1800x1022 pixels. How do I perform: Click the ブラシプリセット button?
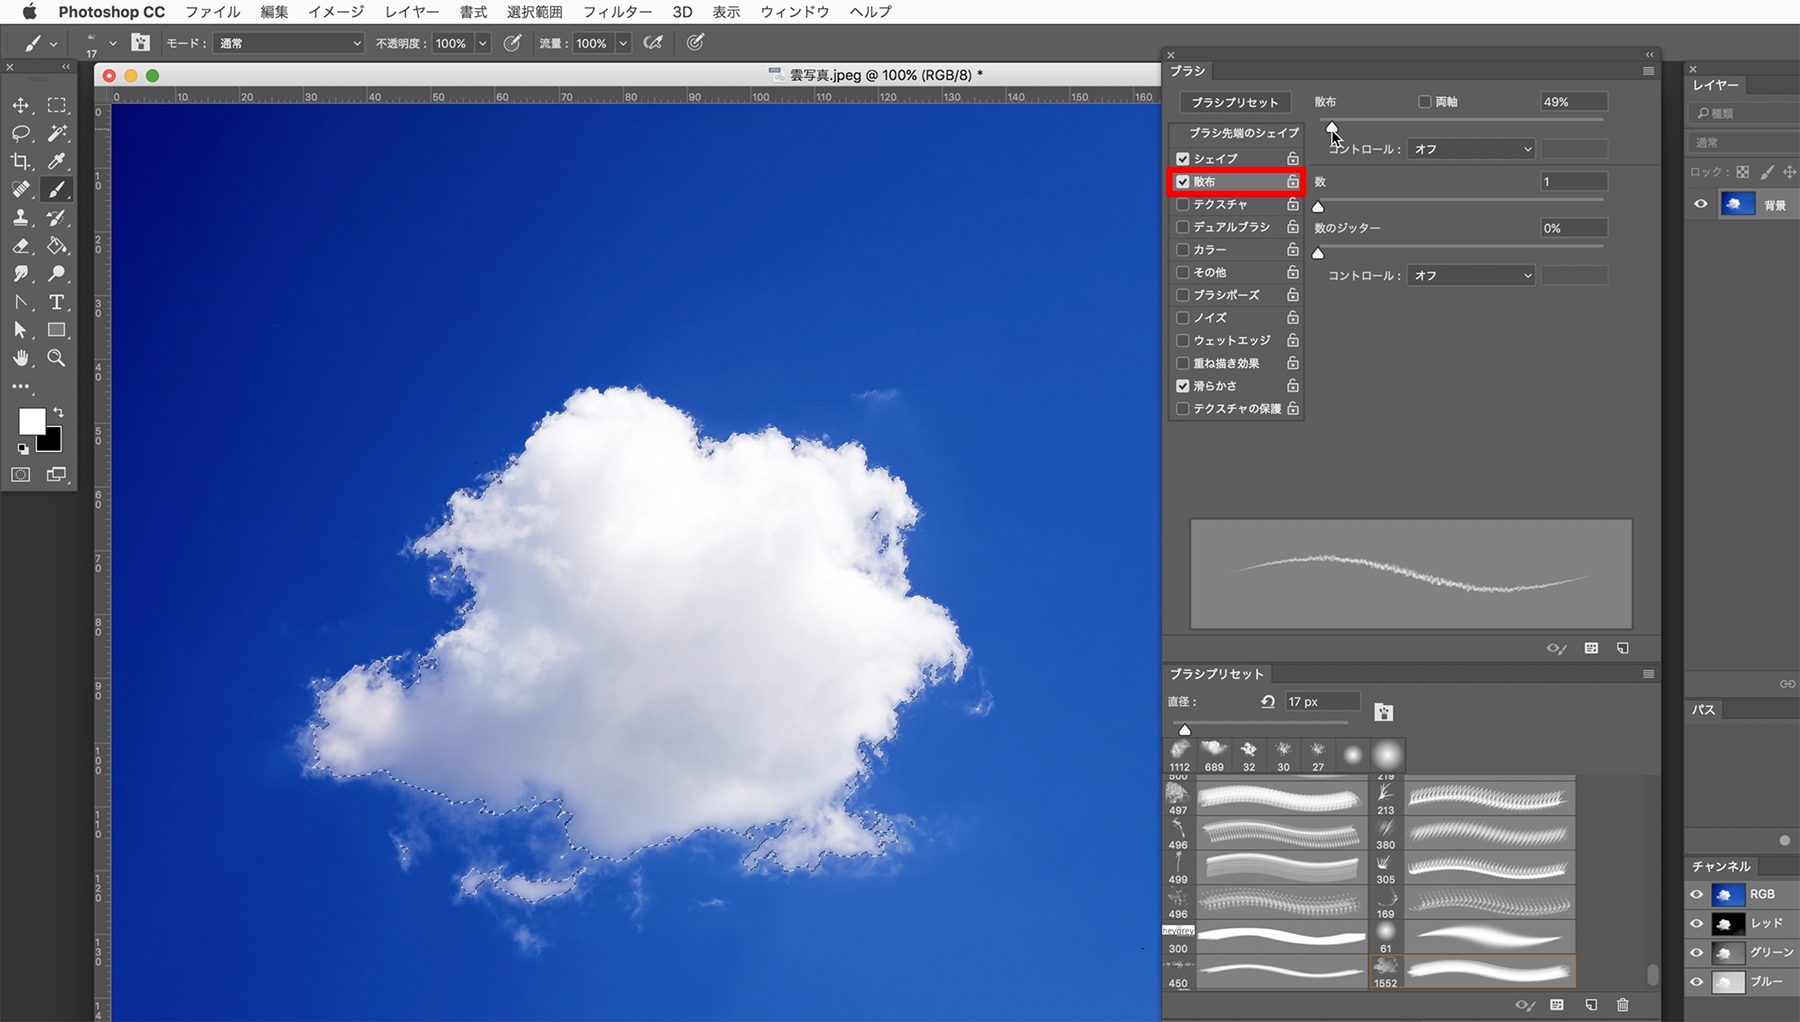pyautogui.click(x=1235, y=102)
